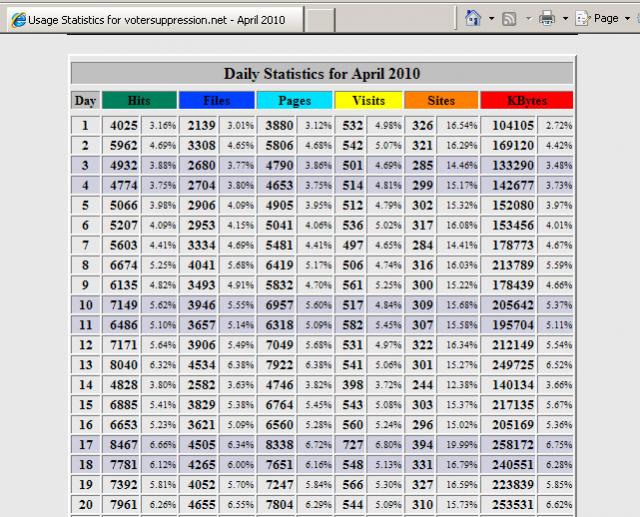Expand the Home button dropdown arrow

click(490, 19)
